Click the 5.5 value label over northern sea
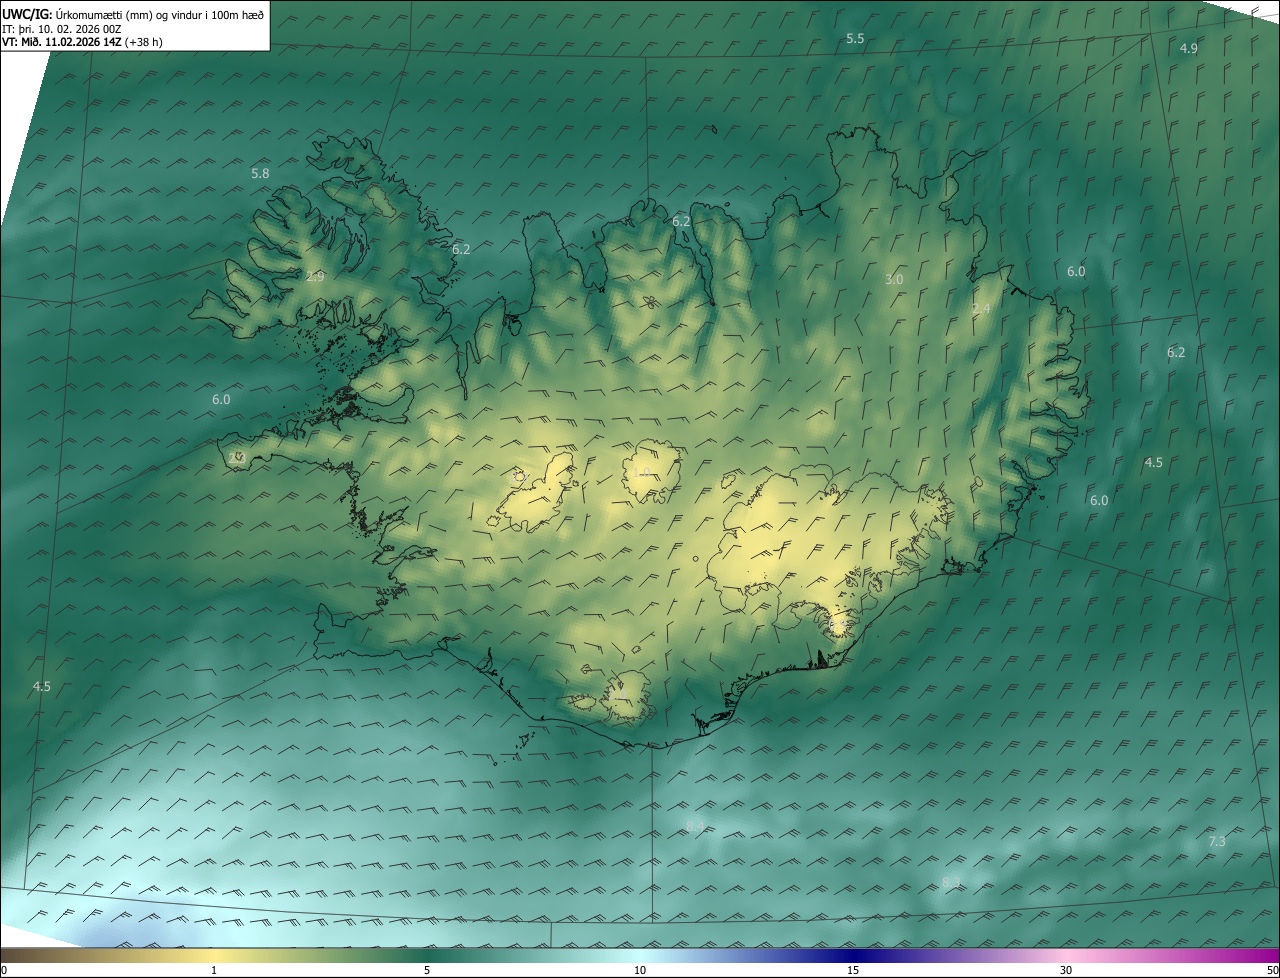The width and height of the screenshot is (1280, 978). [855, 38]
